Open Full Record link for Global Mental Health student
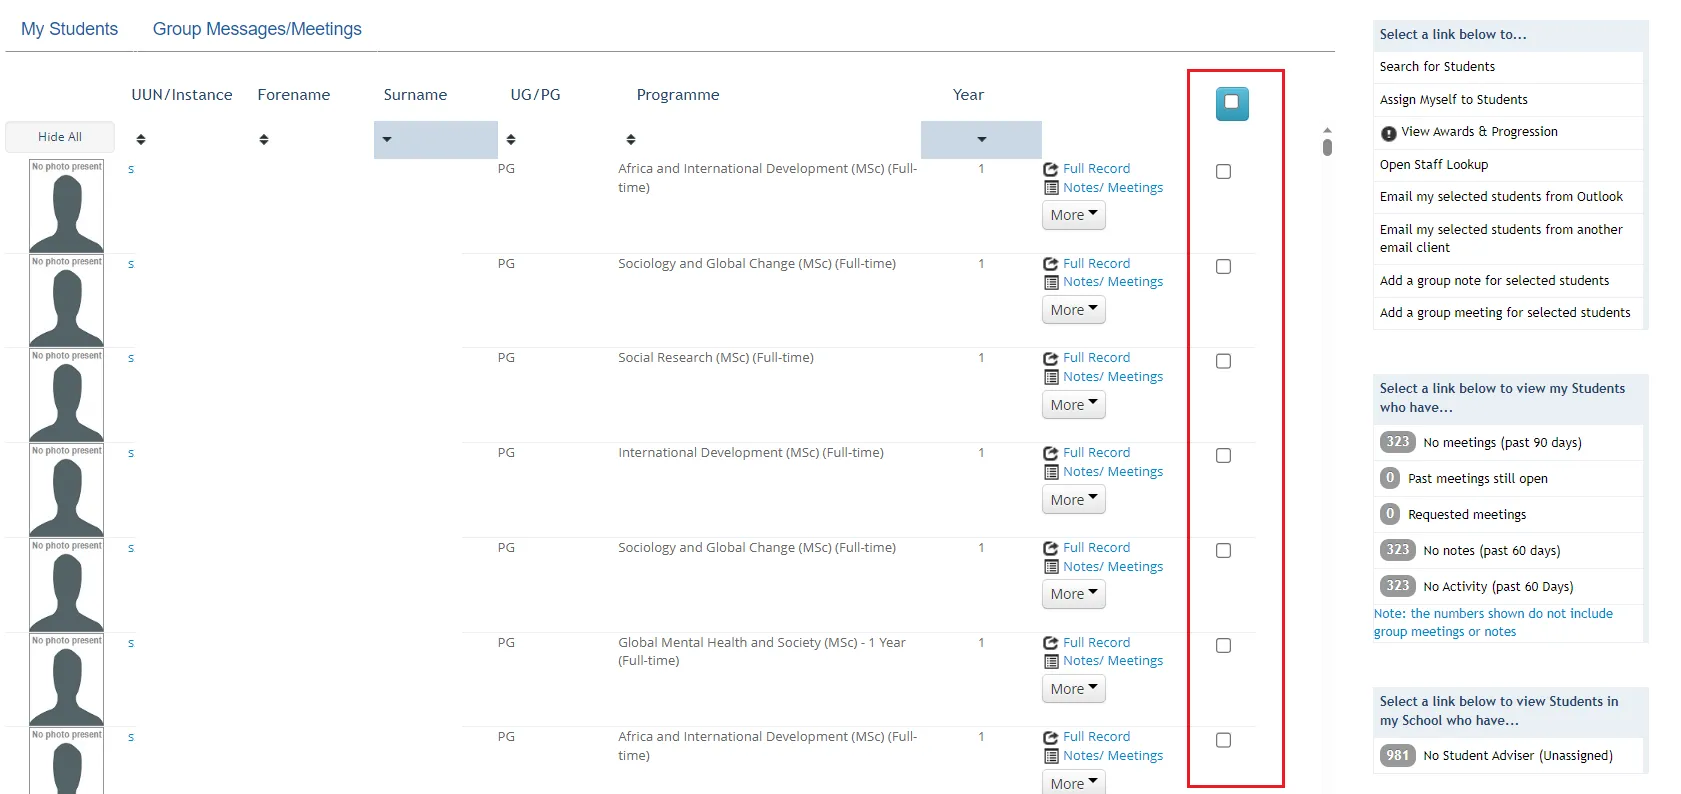Image resolution: width=1681 pixels, height=794 pixels. [1096, 643]
